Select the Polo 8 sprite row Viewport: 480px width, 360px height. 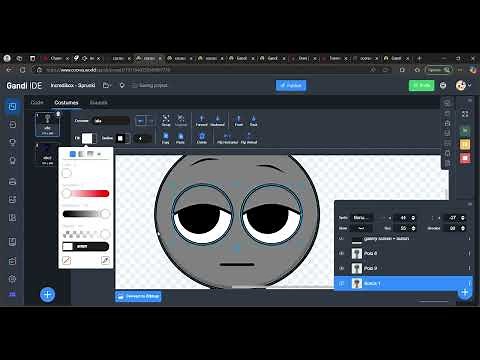[x=403, y=253]
